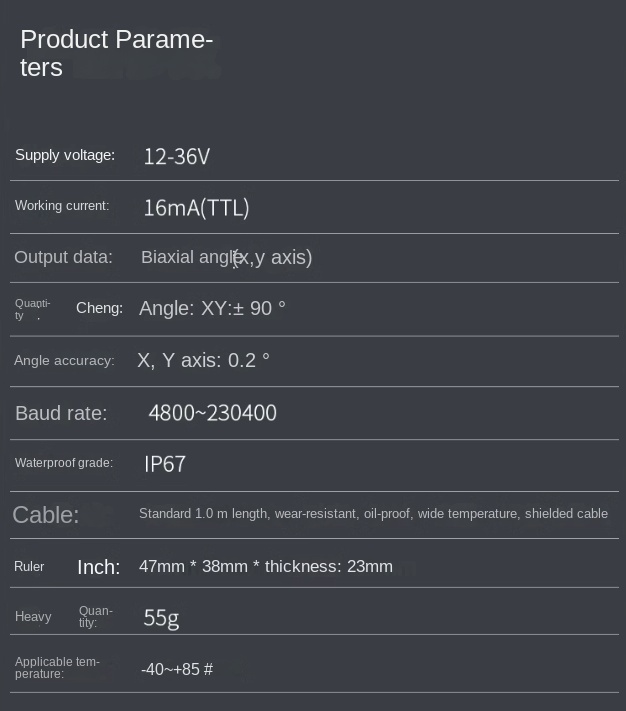626x711 pixels.
Task: Select the Applicable temperature label
Action: click(58, 668)
